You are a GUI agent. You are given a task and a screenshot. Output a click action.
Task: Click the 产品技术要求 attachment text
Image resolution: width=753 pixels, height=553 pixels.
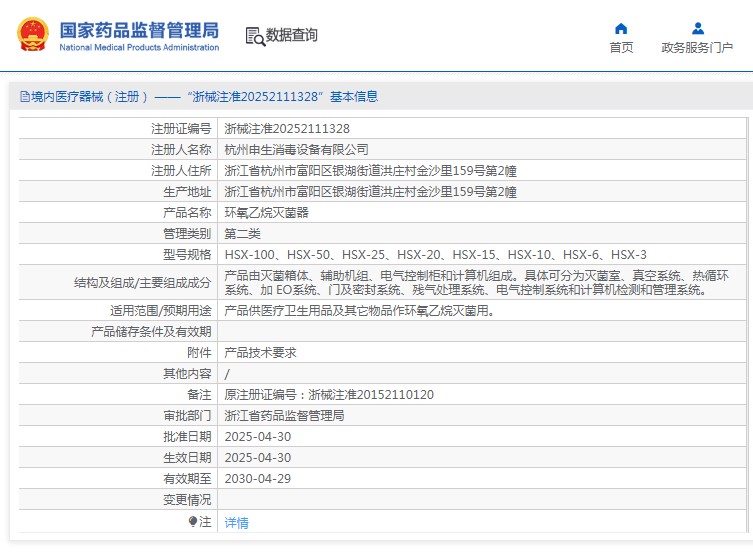[260, 352]
